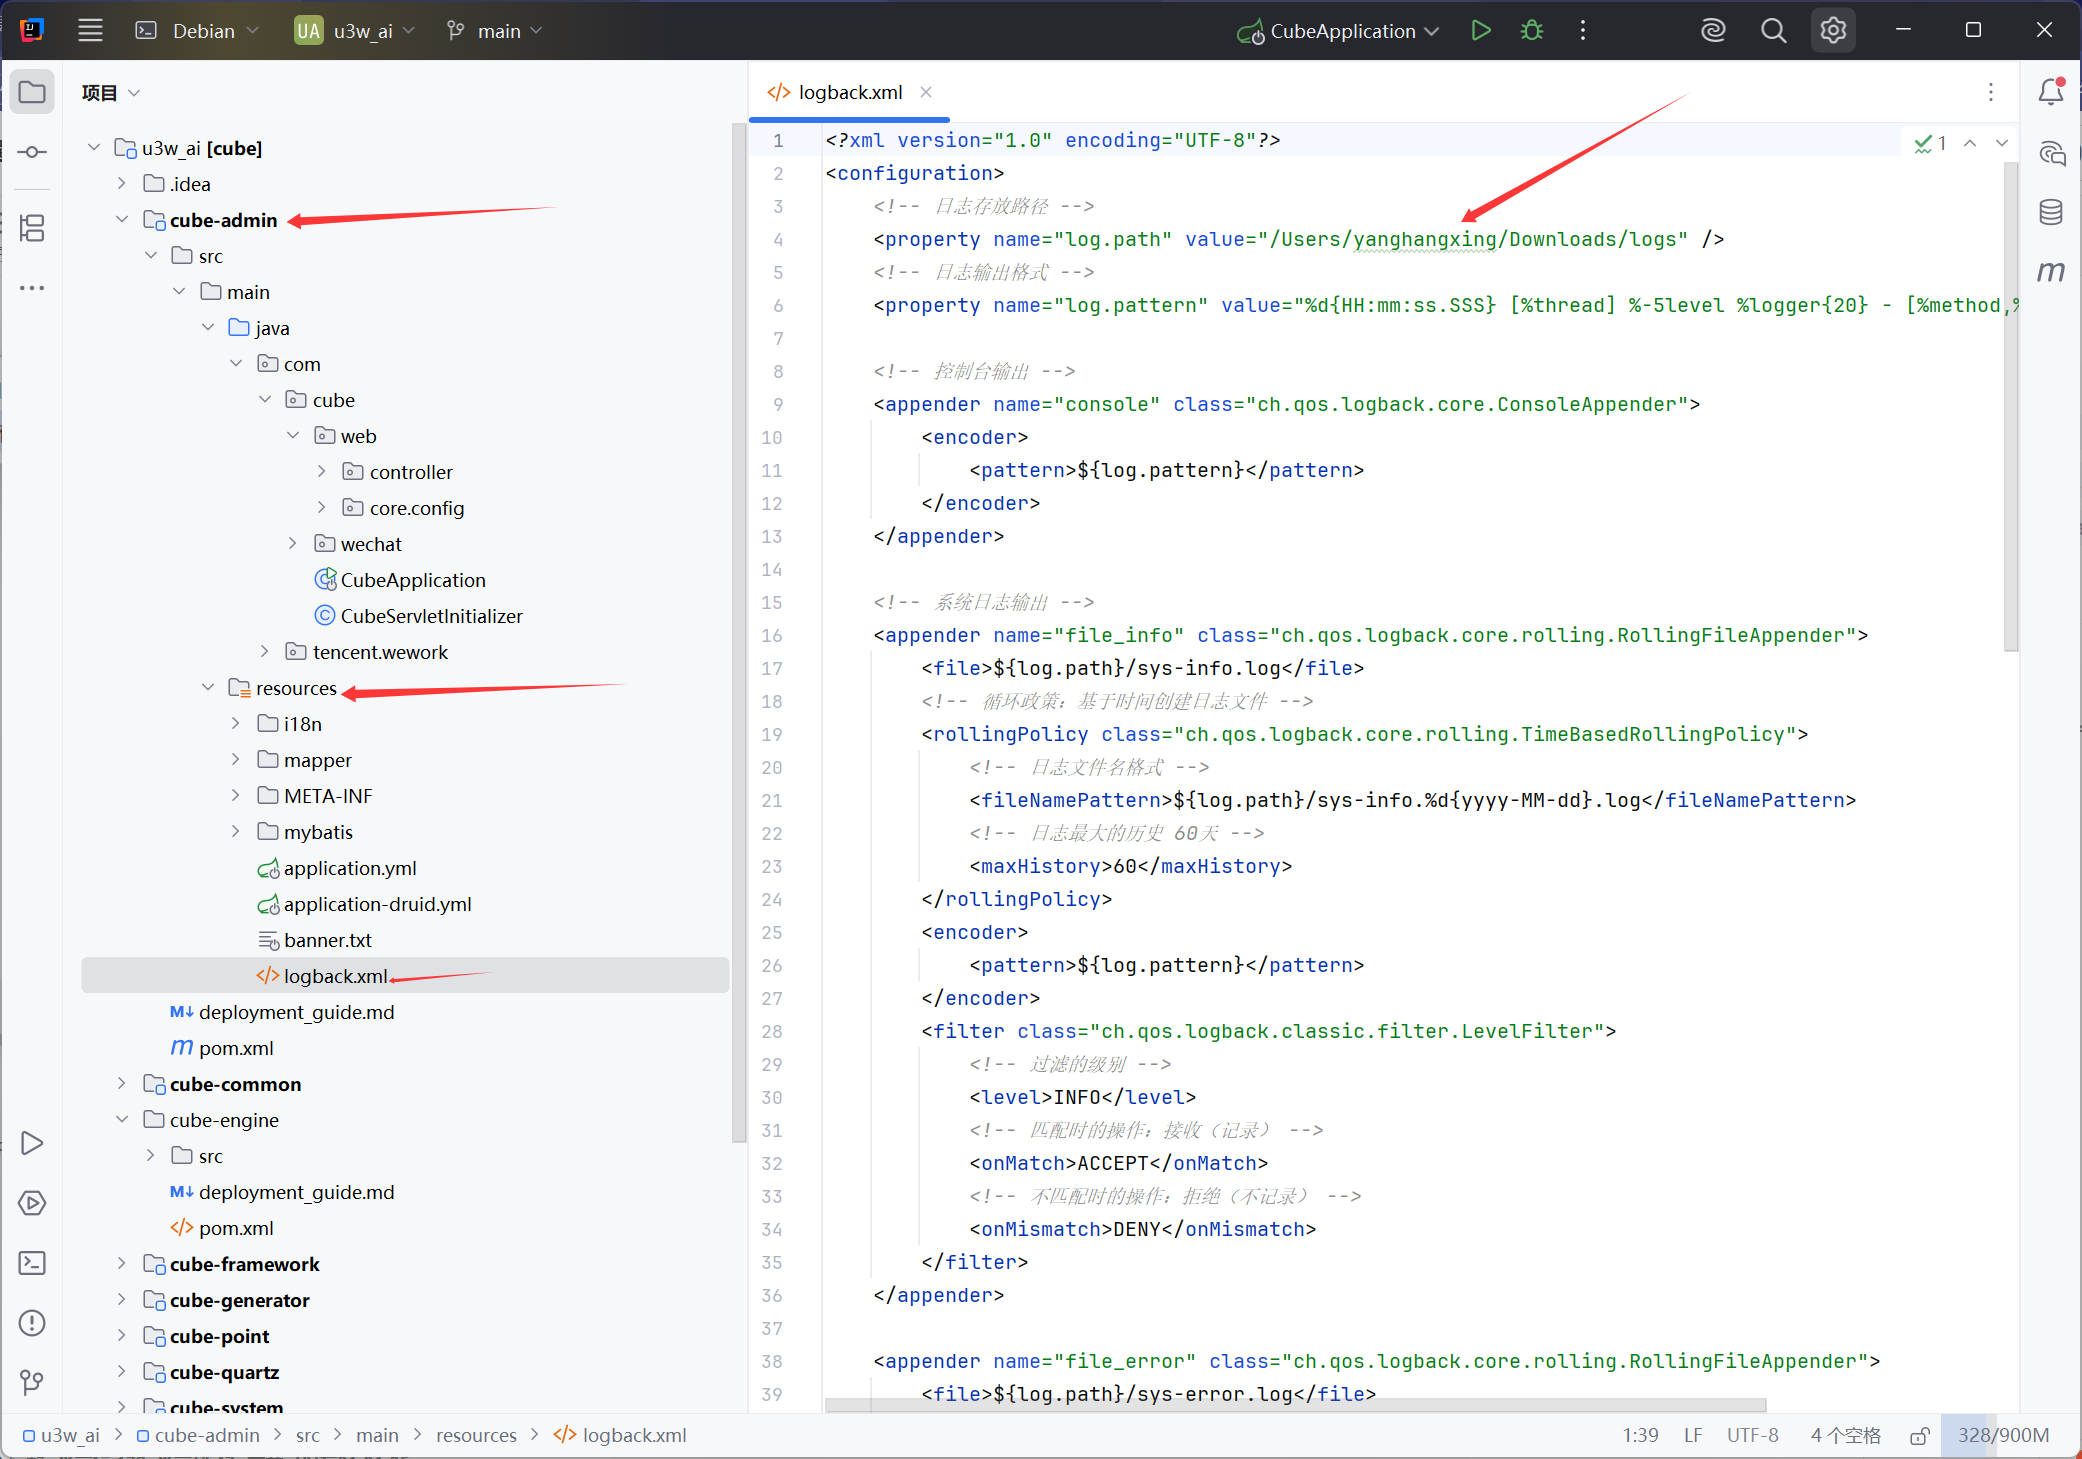Open CubeApplication class in tree

tap(400, 580)
